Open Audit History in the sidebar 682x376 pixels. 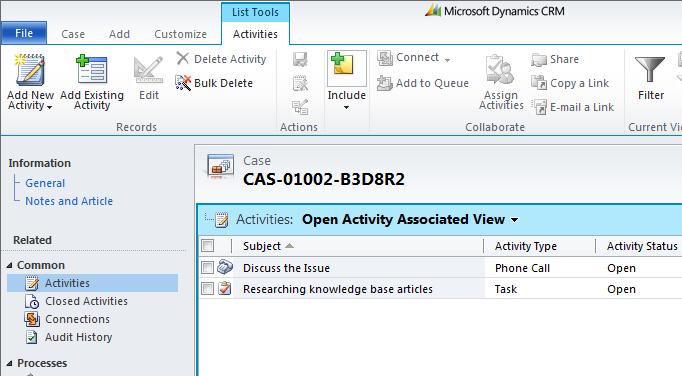point(79,337)
